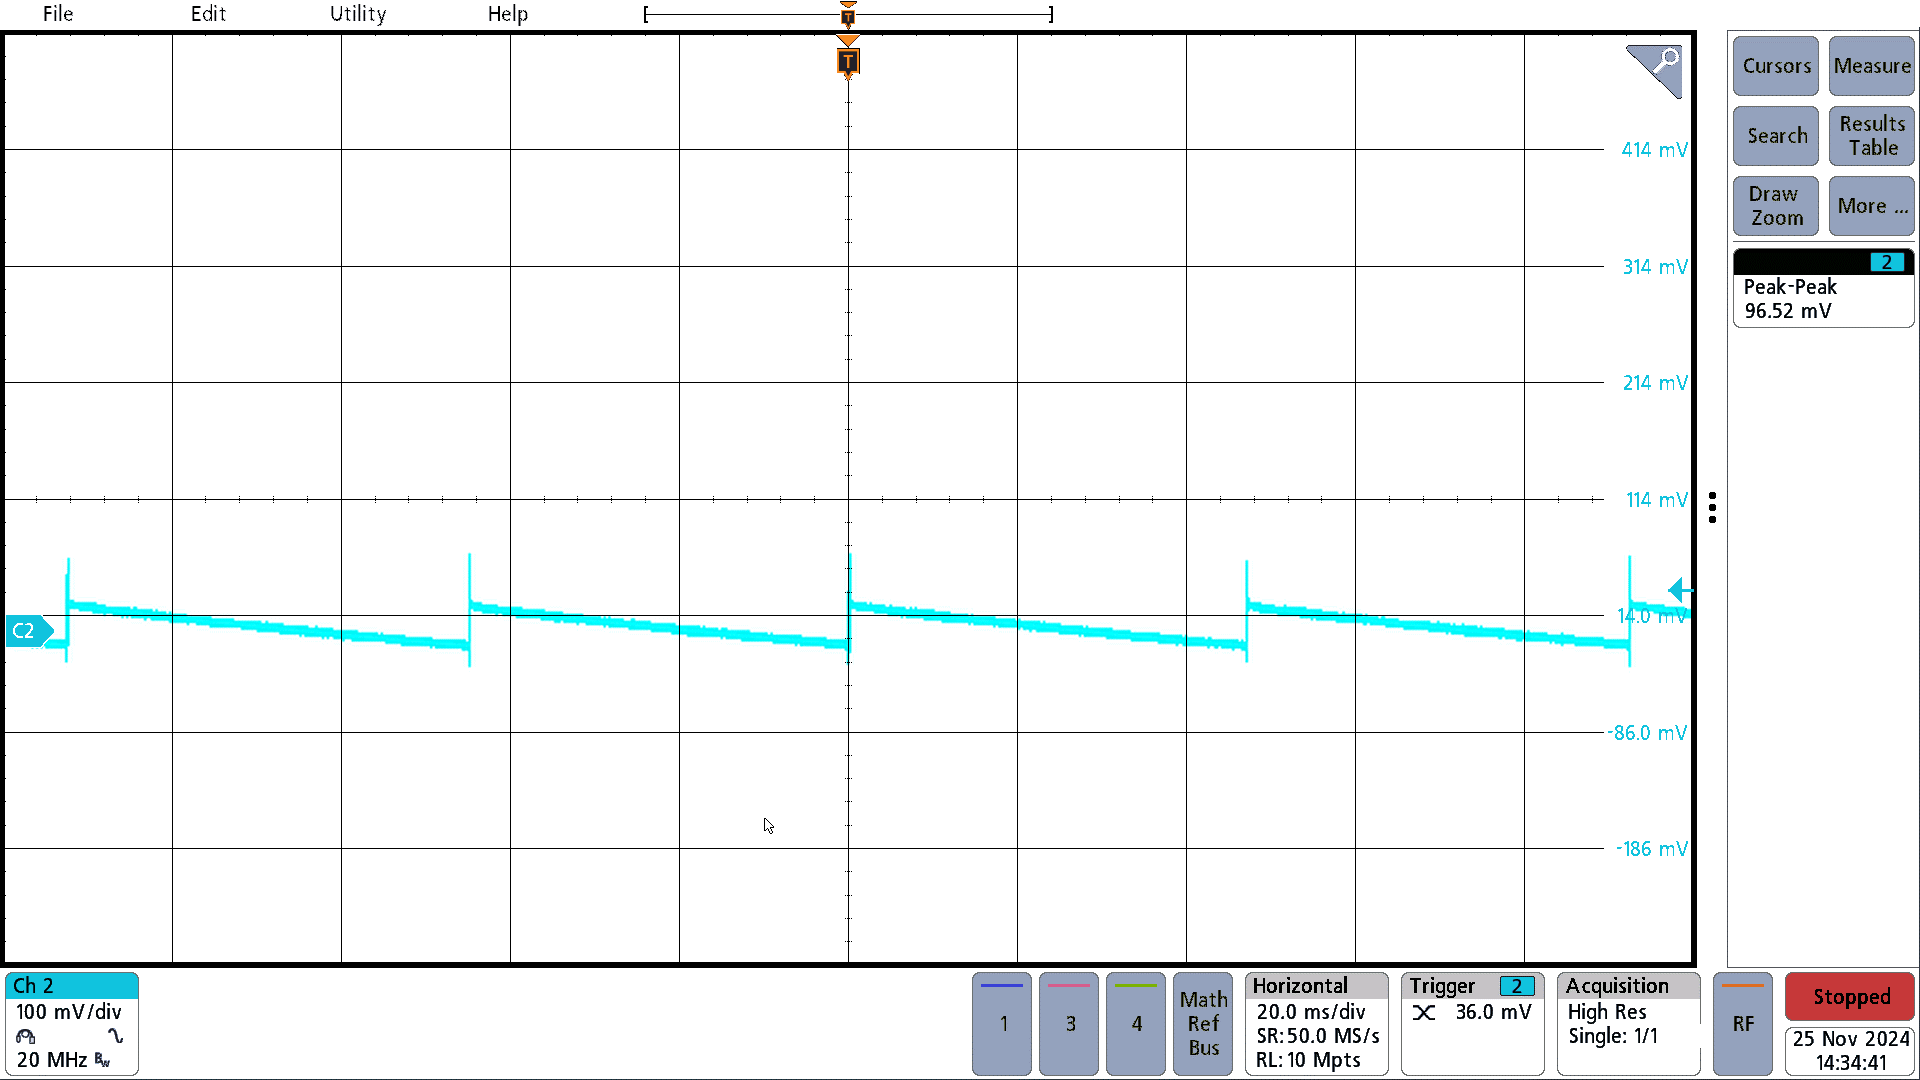The image size is (1920, 1080).
Task: Click the Cursors button
Action: pos(1776,66)
